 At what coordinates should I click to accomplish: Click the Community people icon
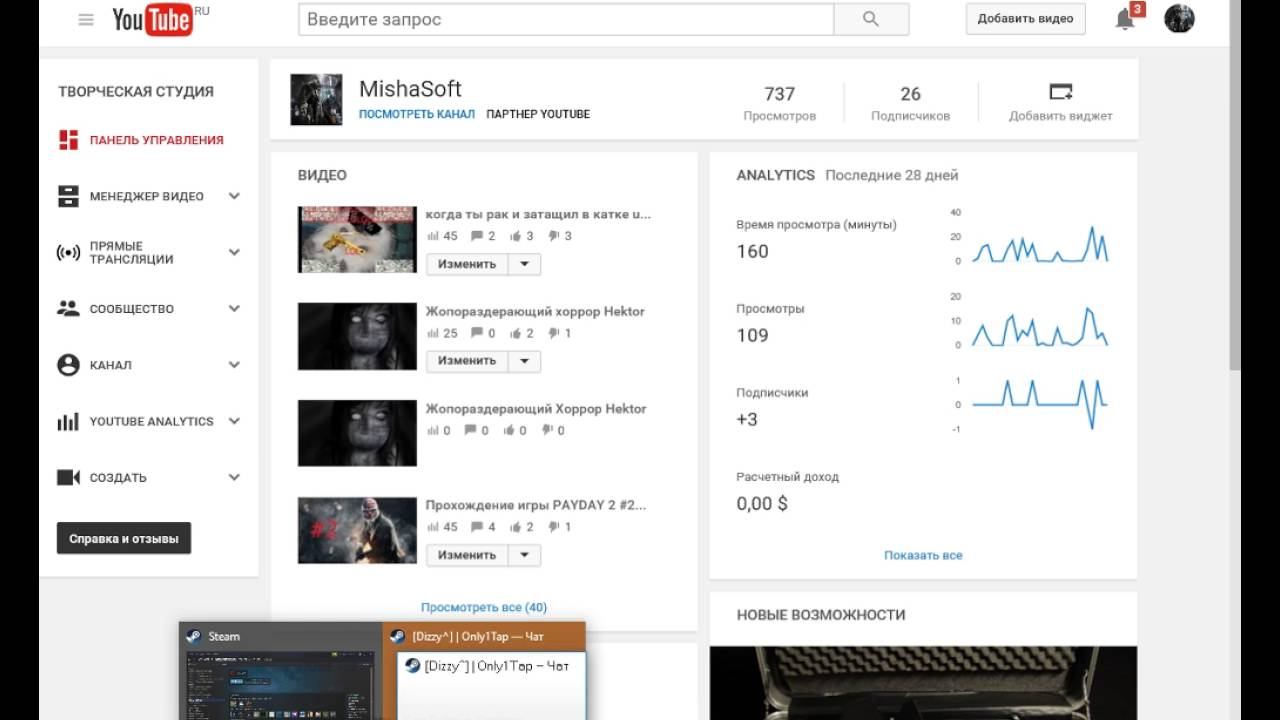[68, 309]
